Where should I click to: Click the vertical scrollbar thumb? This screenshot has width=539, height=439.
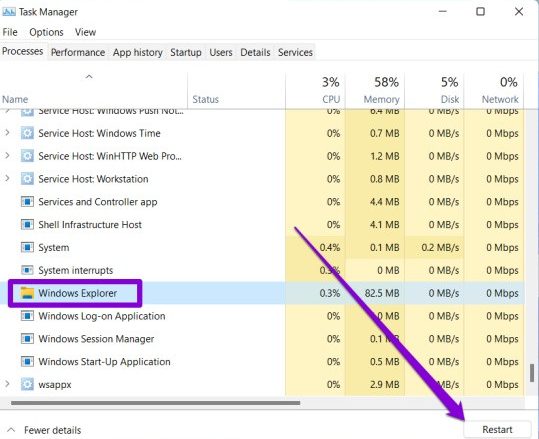tap(532, 373)
